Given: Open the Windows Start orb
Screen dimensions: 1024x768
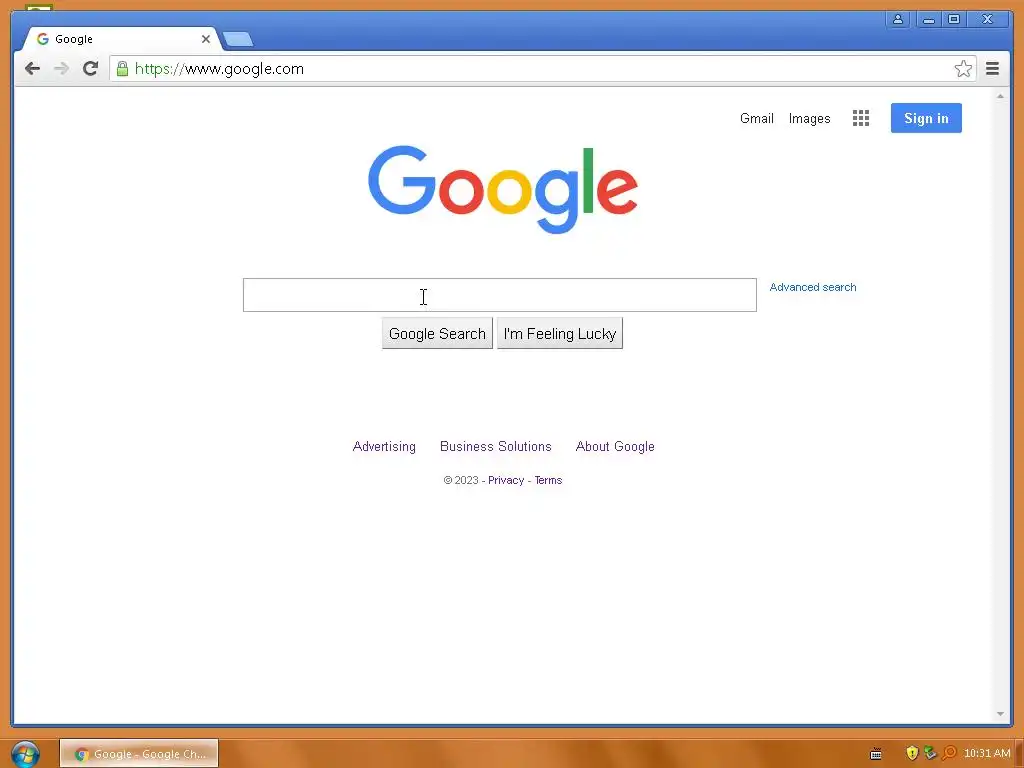Looking at the screenshot, I should (25, 754).
